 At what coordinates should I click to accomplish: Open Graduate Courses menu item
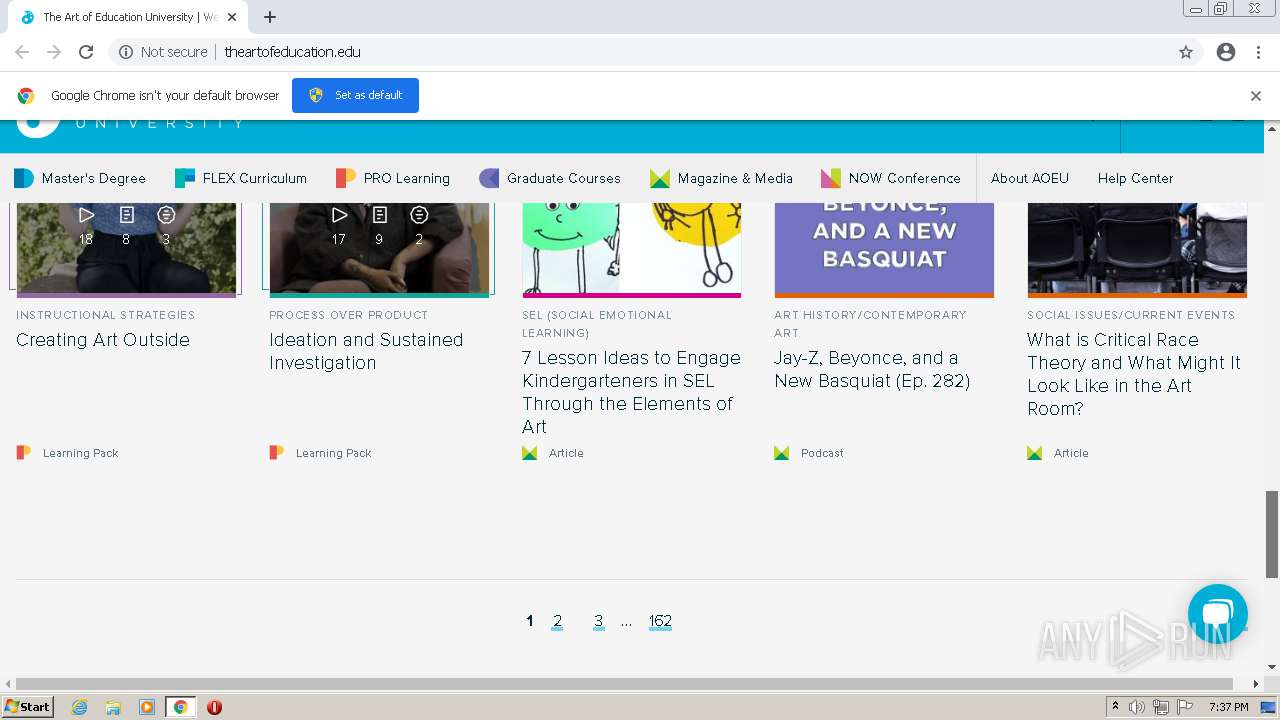pyautogui.click(x=550, y=178)
